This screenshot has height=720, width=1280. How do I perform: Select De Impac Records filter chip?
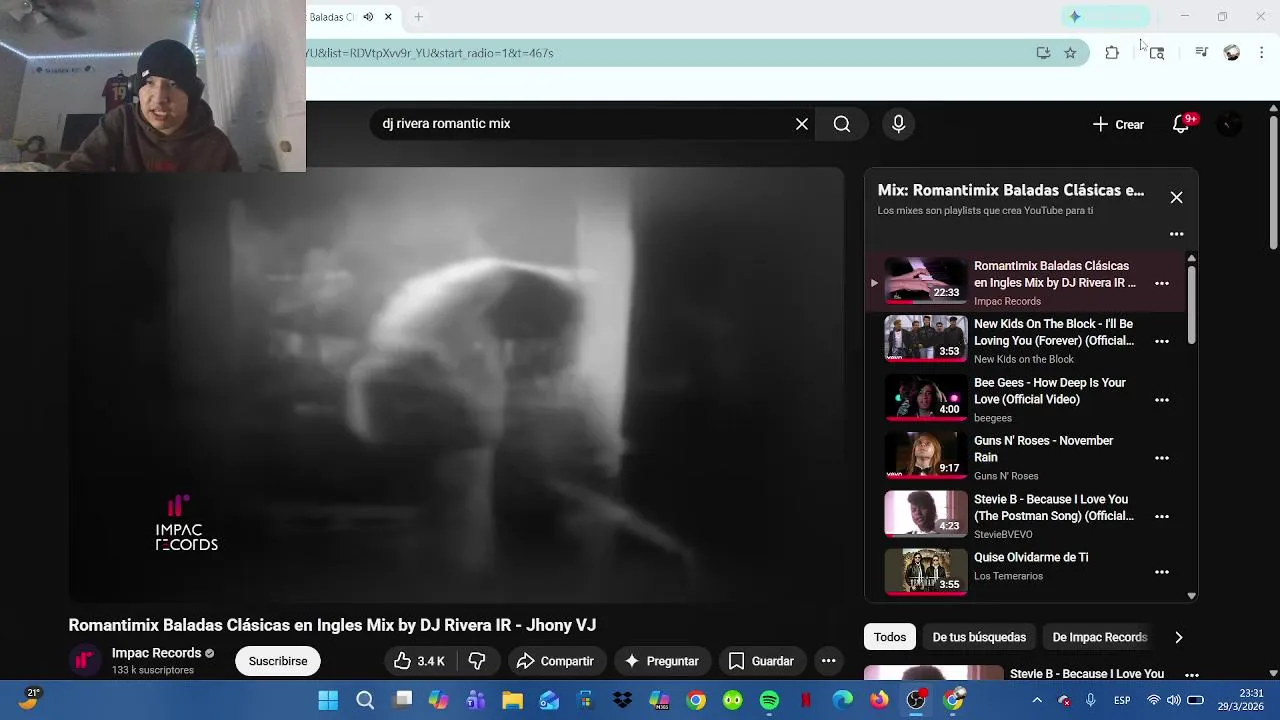click(x=1099, y=637)
